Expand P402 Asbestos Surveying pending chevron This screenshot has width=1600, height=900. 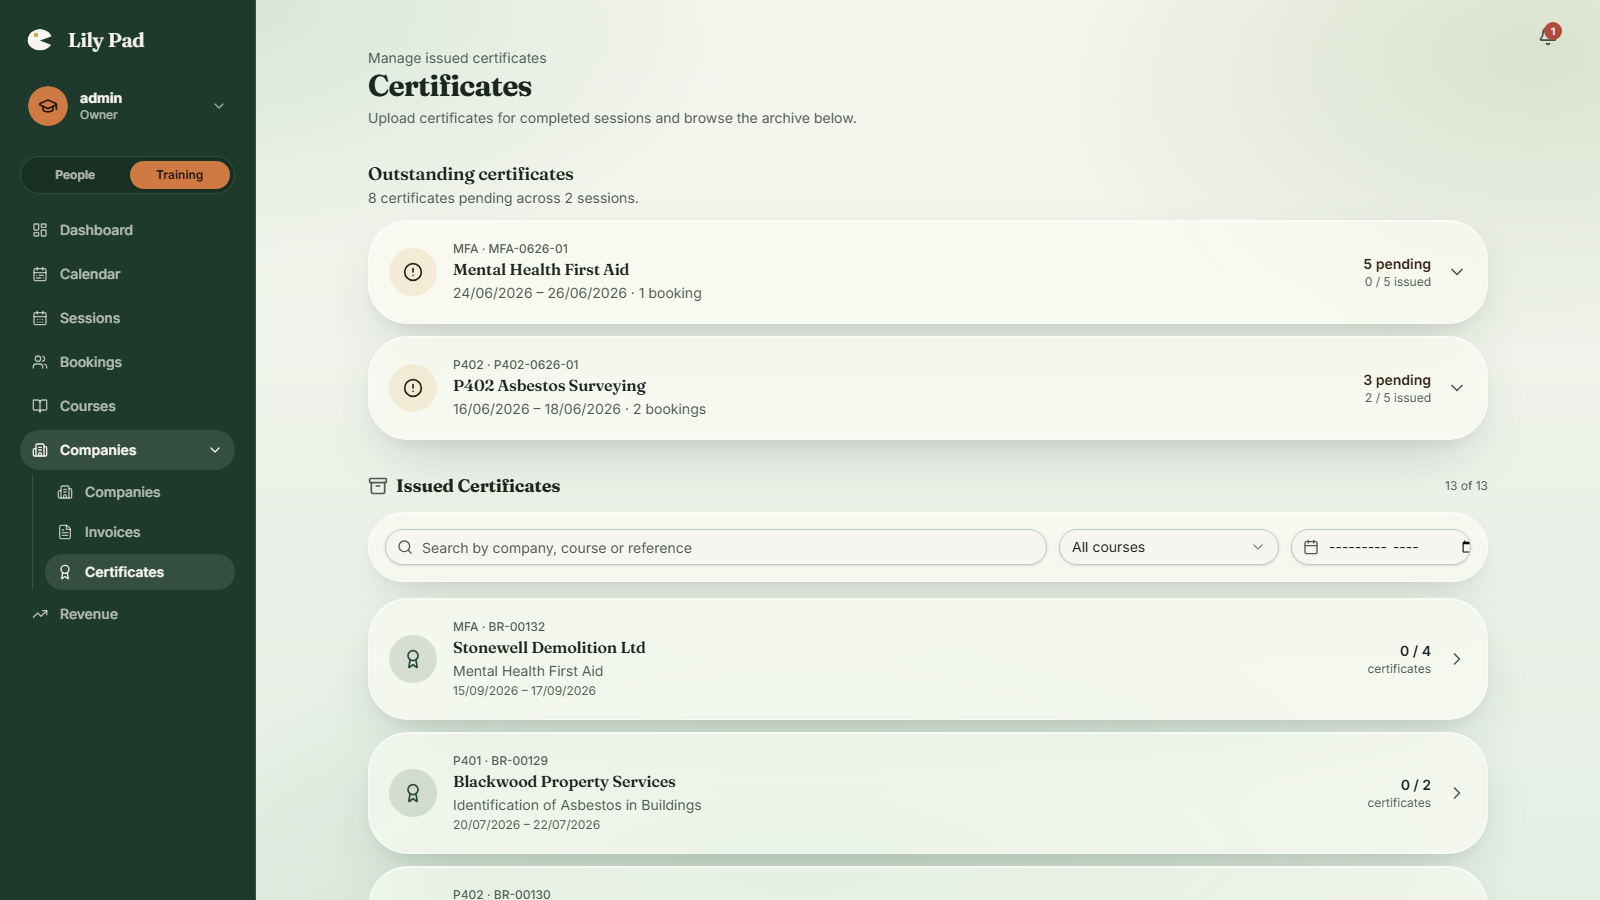(x=1457, y=388)
